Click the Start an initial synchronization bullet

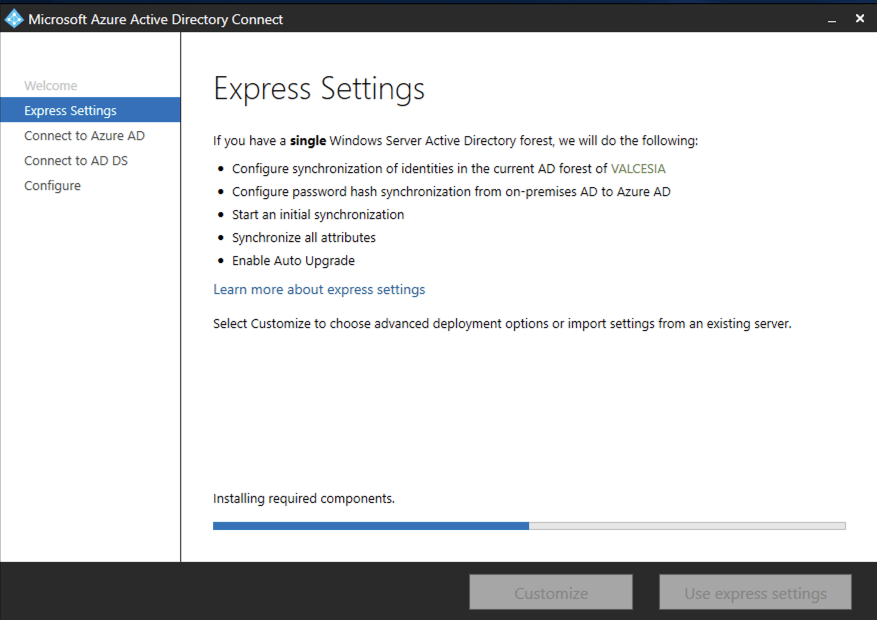(318, 214)
